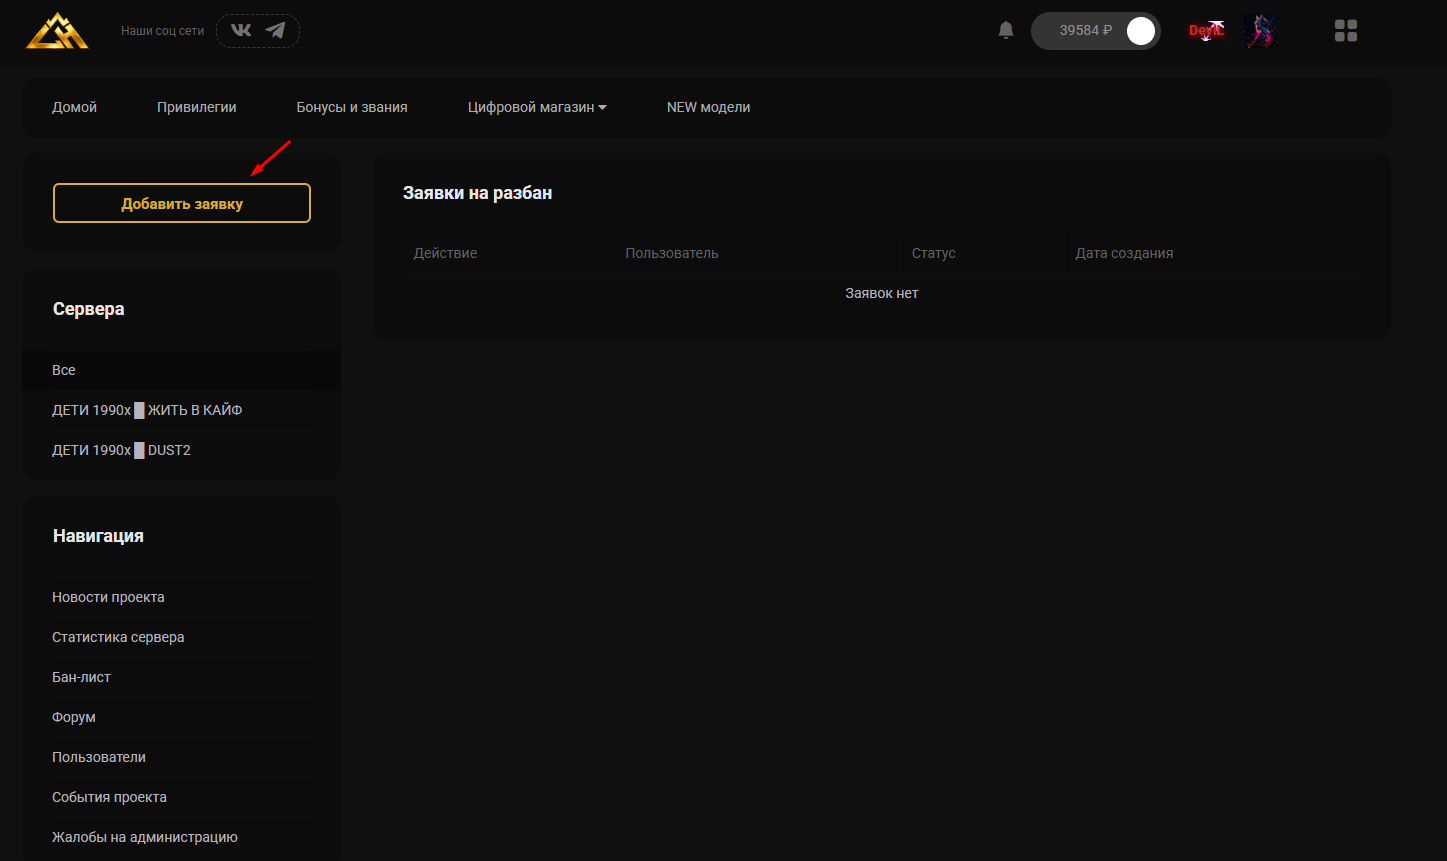Image resolution: width=1447 pixels, height=861 pixels.
Task: Open the apps grid menu icon
Action: coord(1346,31)
